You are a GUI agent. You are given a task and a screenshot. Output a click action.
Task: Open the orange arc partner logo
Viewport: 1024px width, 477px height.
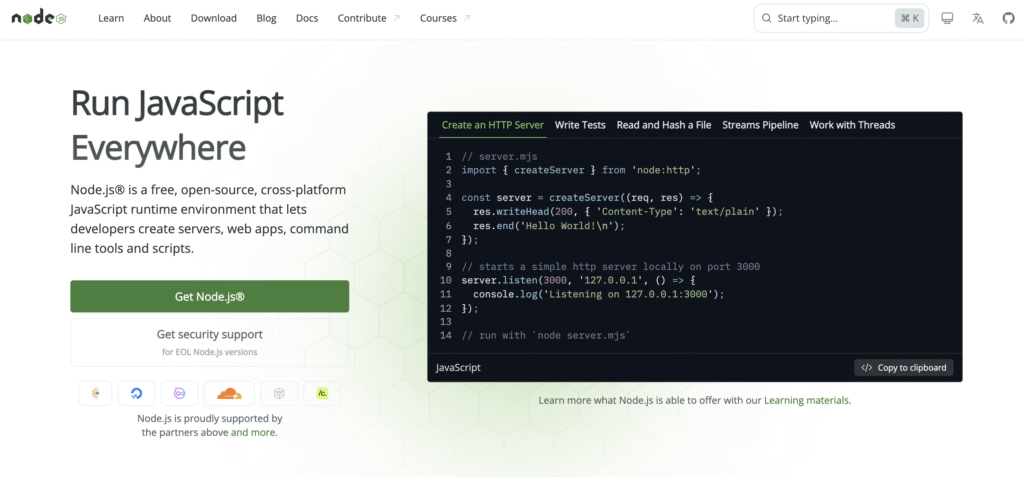click(95, 393)
